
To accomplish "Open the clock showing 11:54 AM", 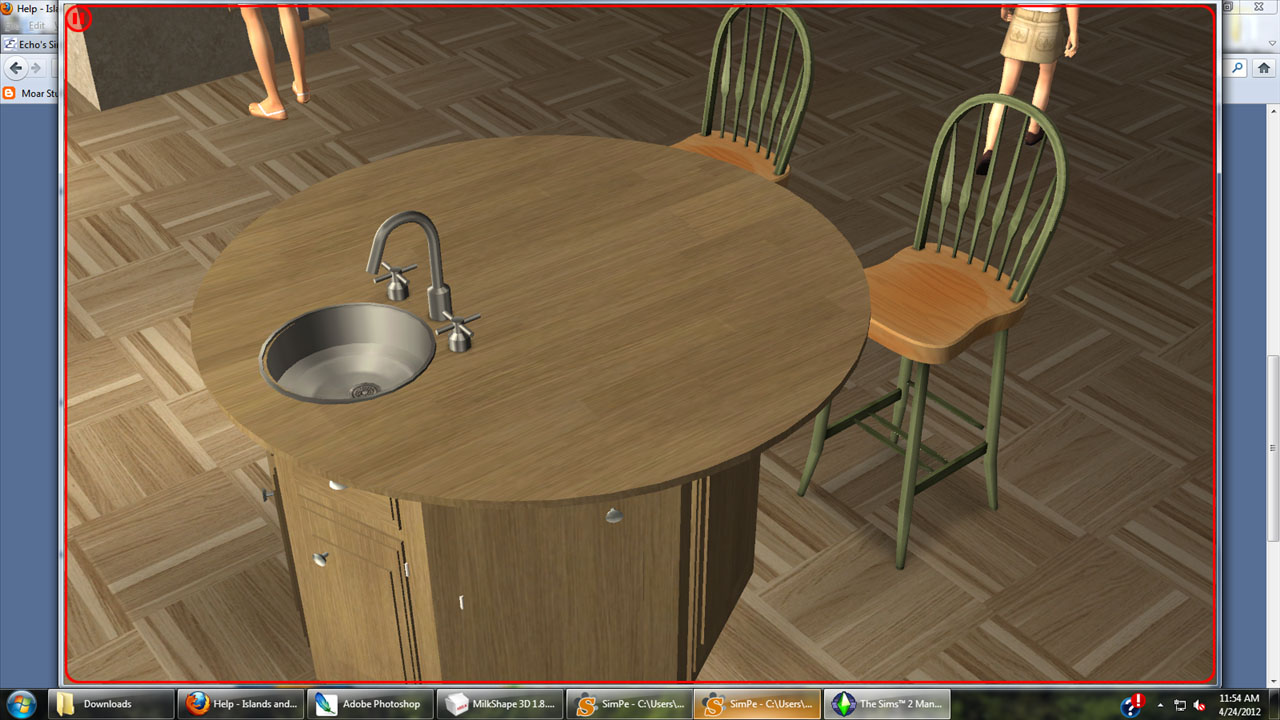I will [x=1240, y=703].
